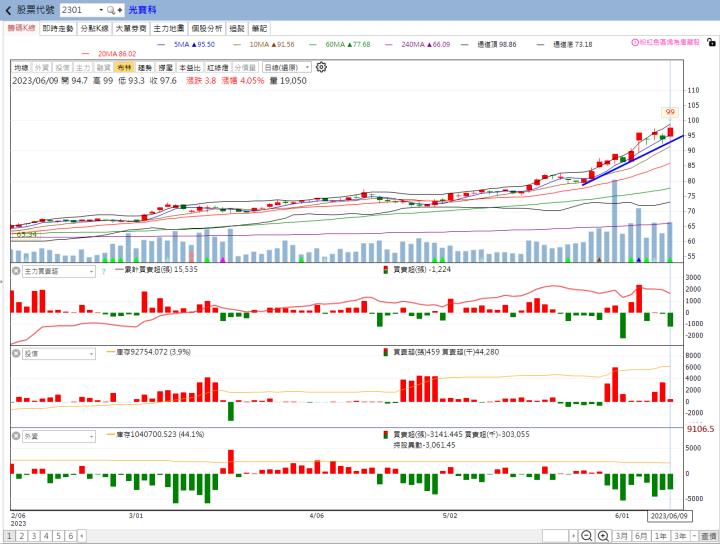Toggle the highlighted yellow indicator button
720x544 pixels.
[x=124, y=67]
